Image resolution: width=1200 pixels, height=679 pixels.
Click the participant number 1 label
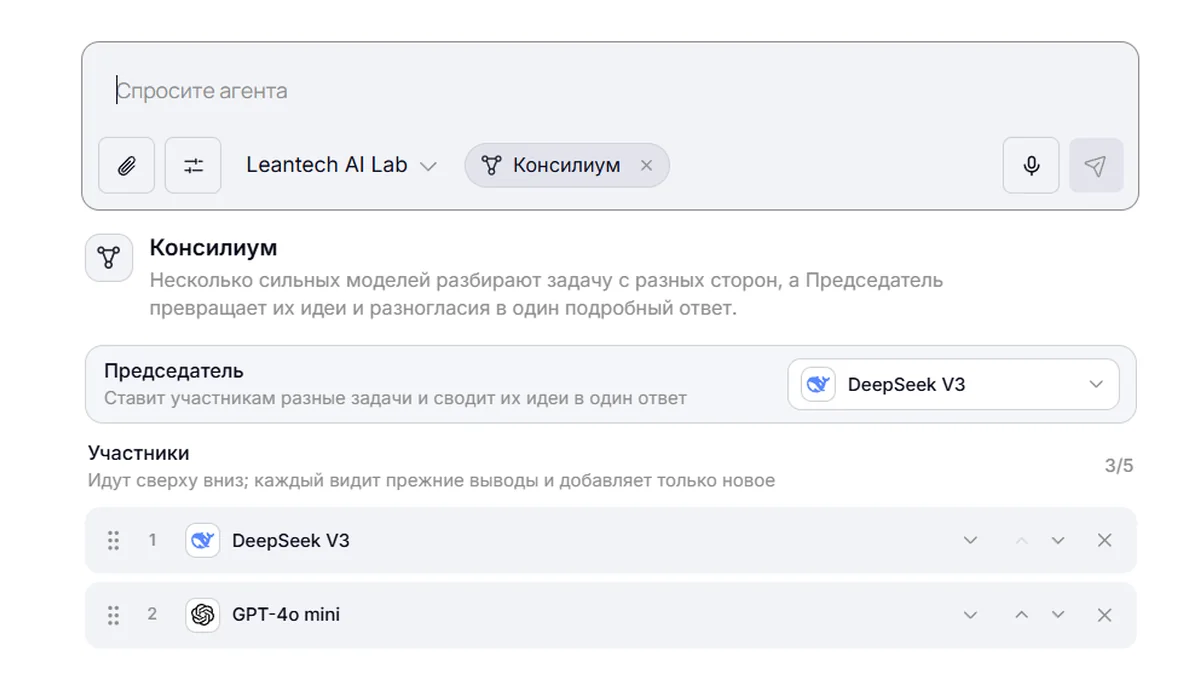pyautogui.click(x=153, y=540)
